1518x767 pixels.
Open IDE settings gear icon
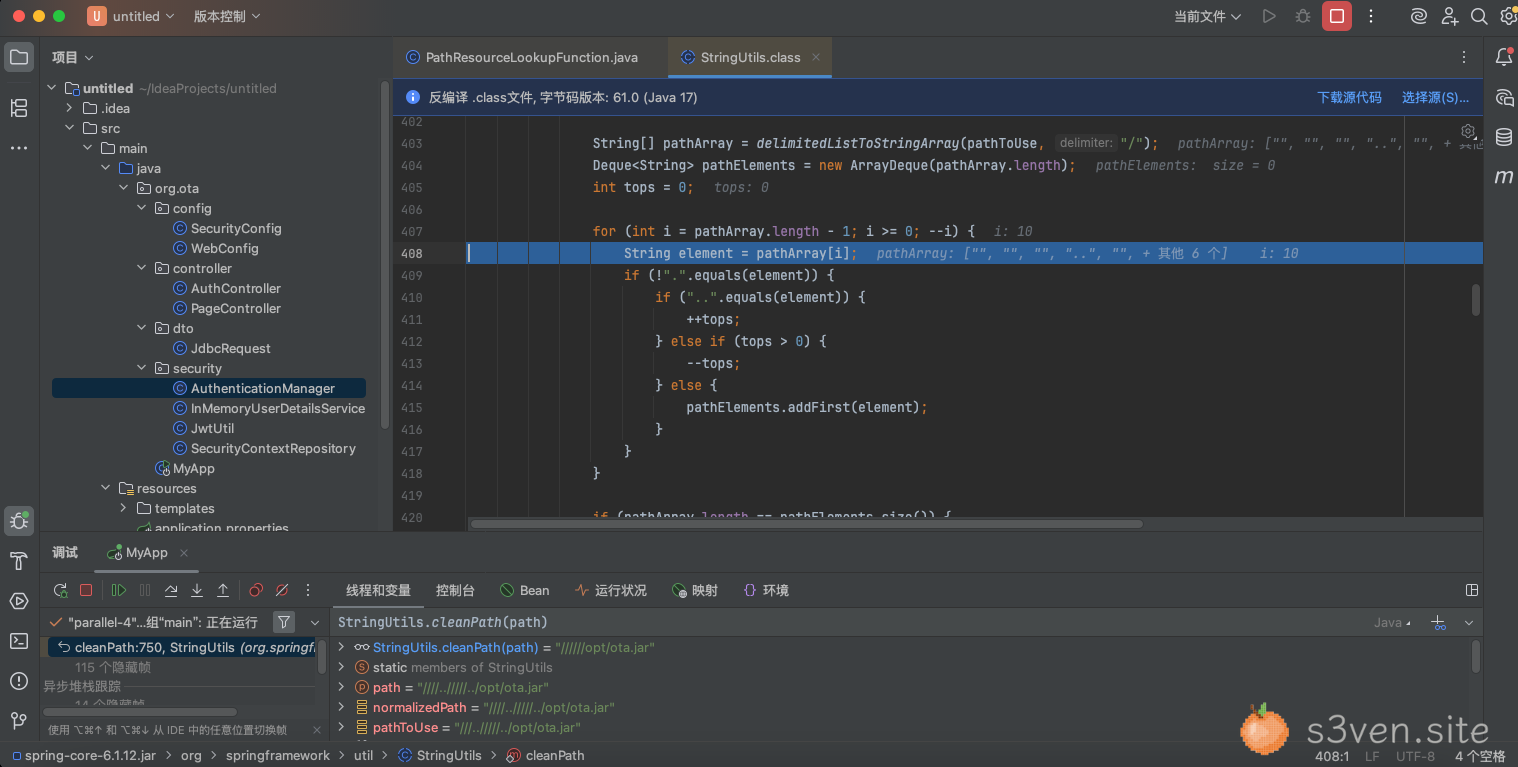click(x=1508, y=16)
